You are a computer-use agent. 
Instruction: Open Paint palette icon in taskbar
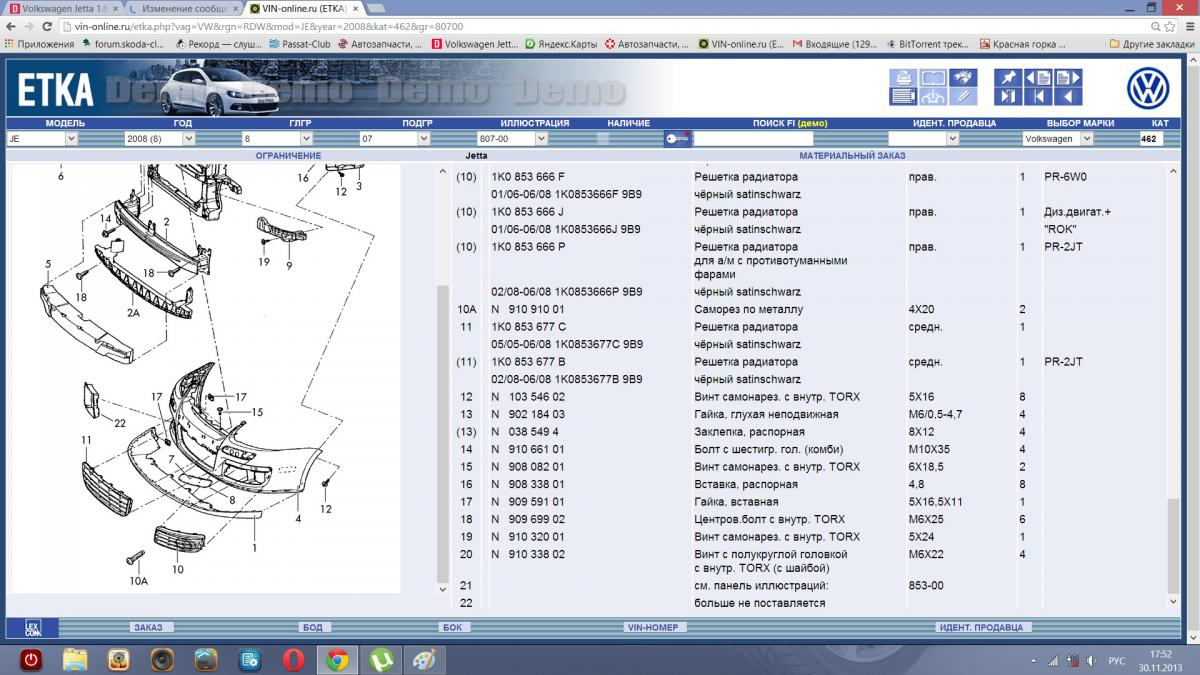pos(424,660)
